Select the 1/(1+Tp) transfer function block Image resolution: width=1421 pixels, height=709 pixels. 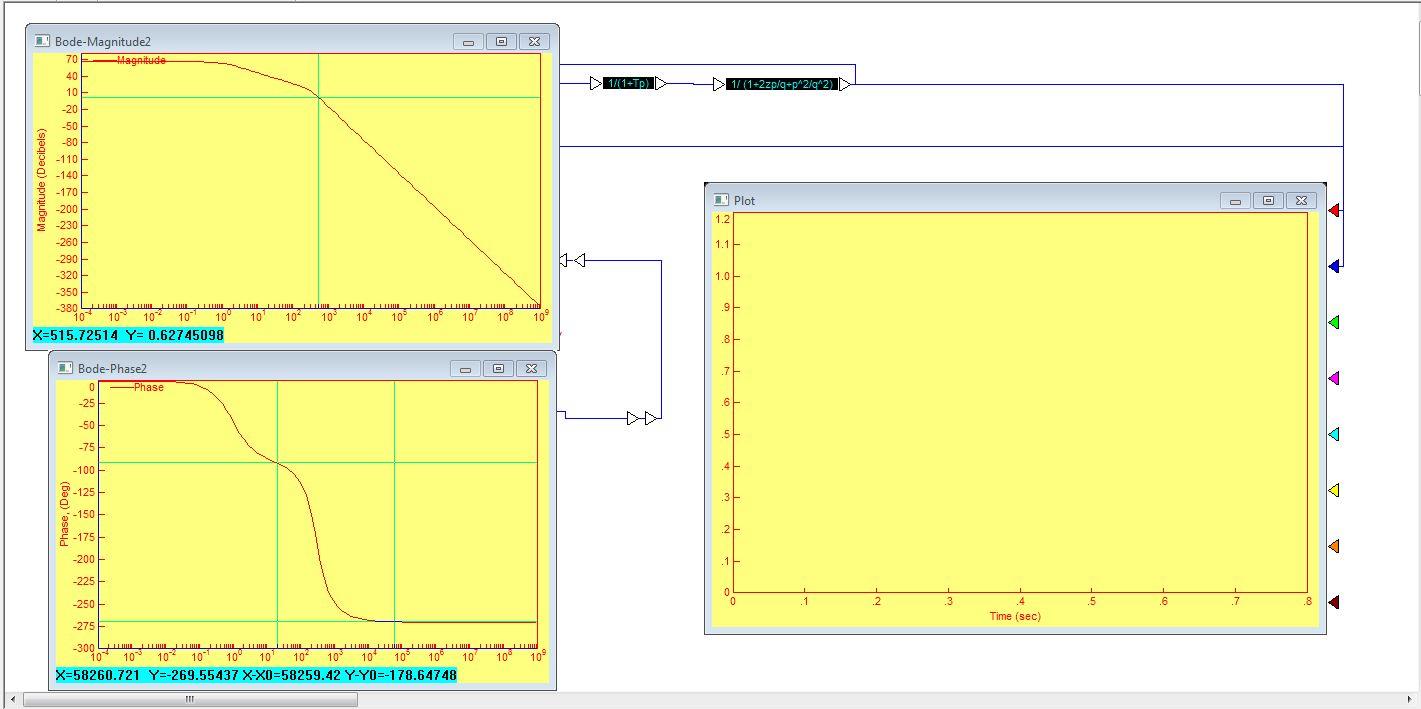click(628, 84)
